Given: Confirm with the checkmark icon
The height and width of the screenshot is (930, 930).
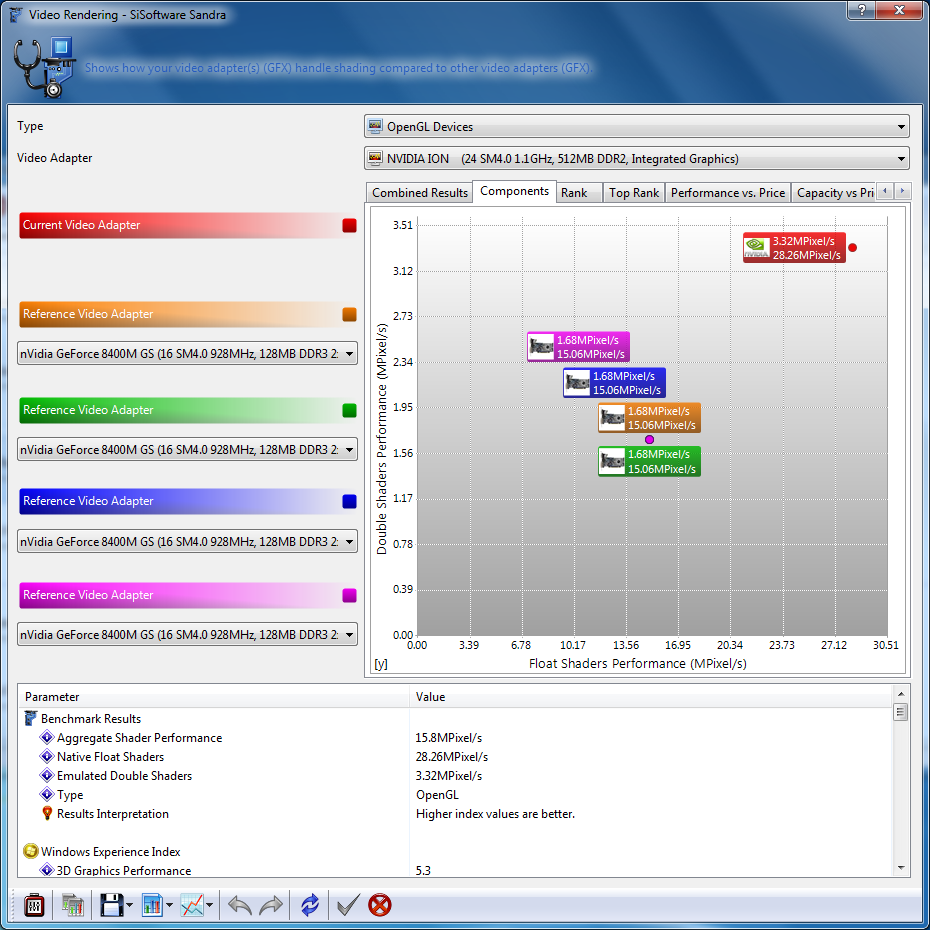Looking at the screenshot, I should coord(348,906).
